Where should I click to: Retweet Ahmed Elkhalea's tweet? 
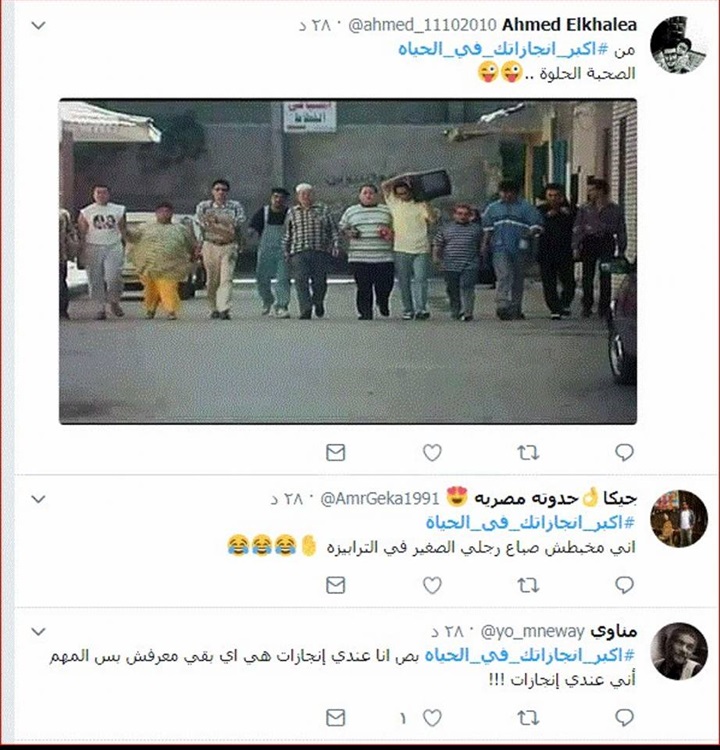tap(528, 452)
